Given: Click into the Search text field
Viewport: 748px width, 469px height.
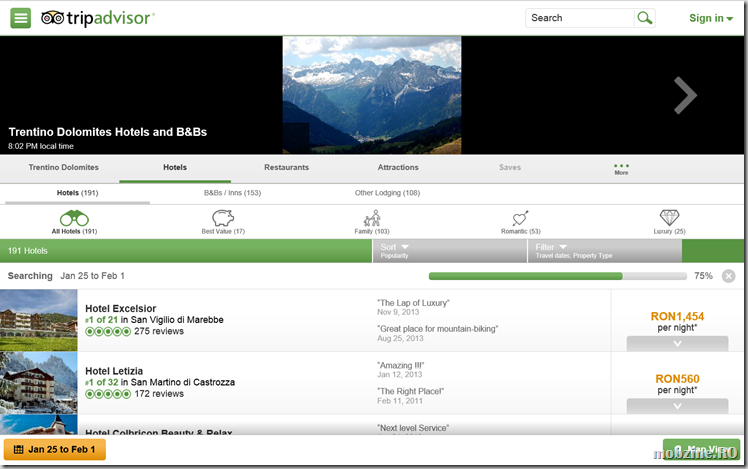Looking at the screenshot, I should click(580, 18).
